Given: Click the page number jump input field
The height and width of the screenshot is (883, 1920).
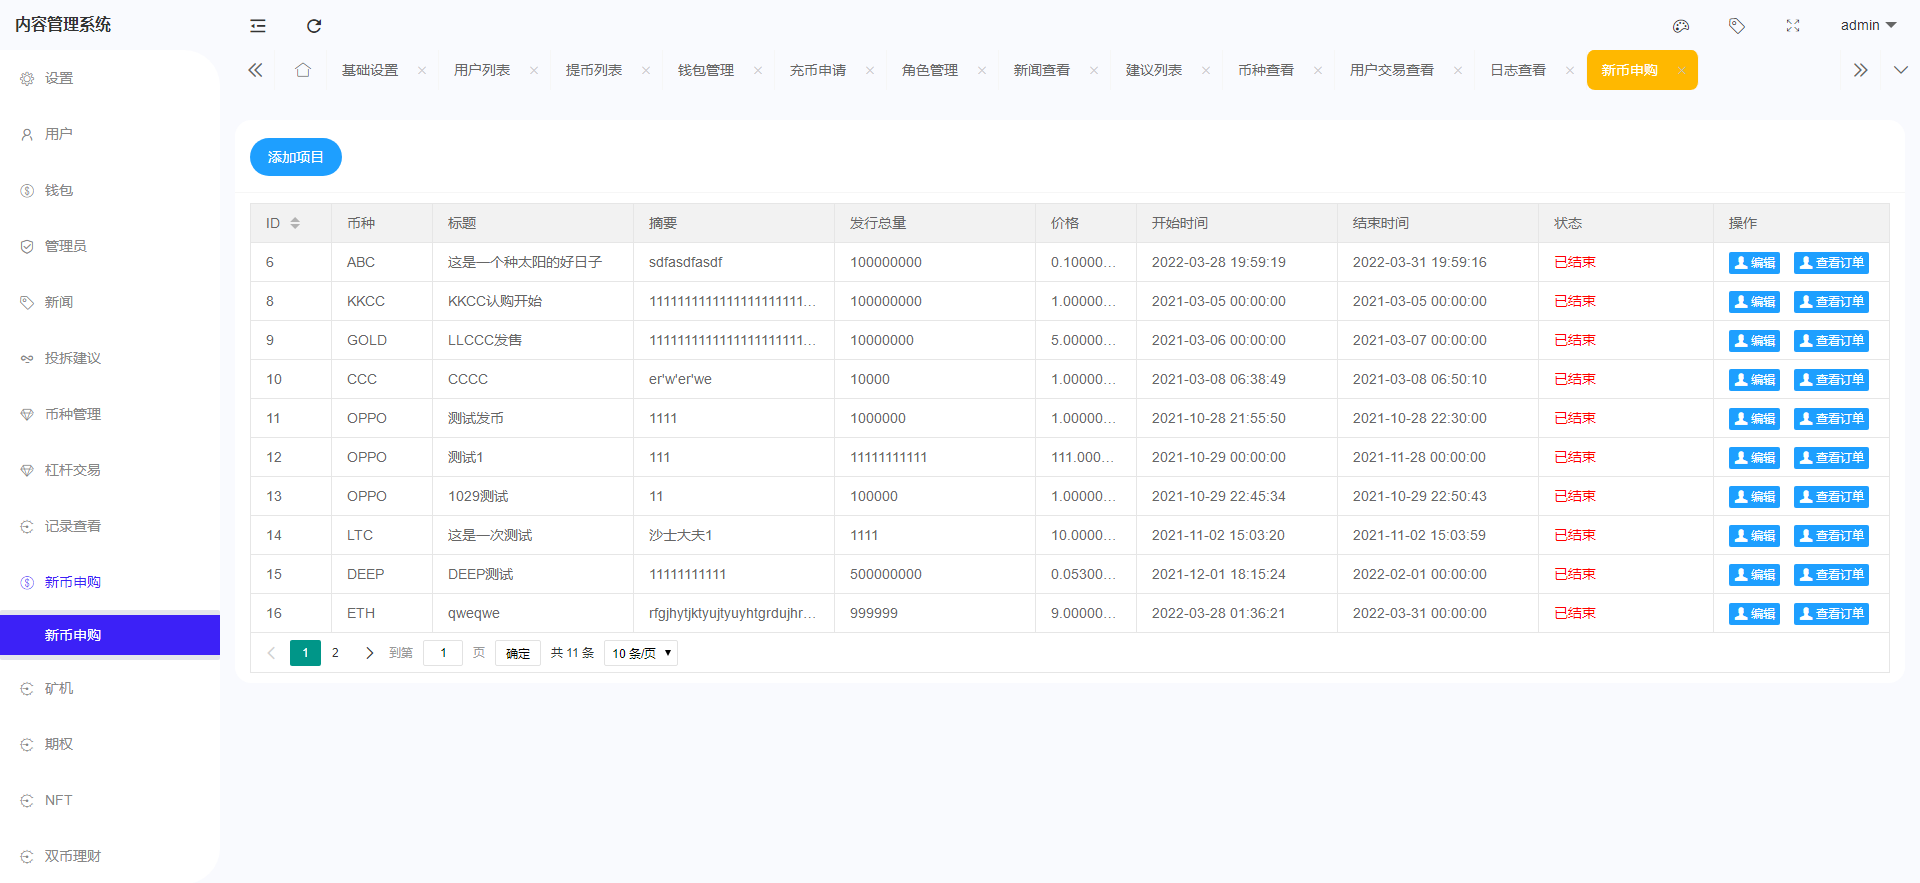Looking at the screenshot, I should [443, 653].
